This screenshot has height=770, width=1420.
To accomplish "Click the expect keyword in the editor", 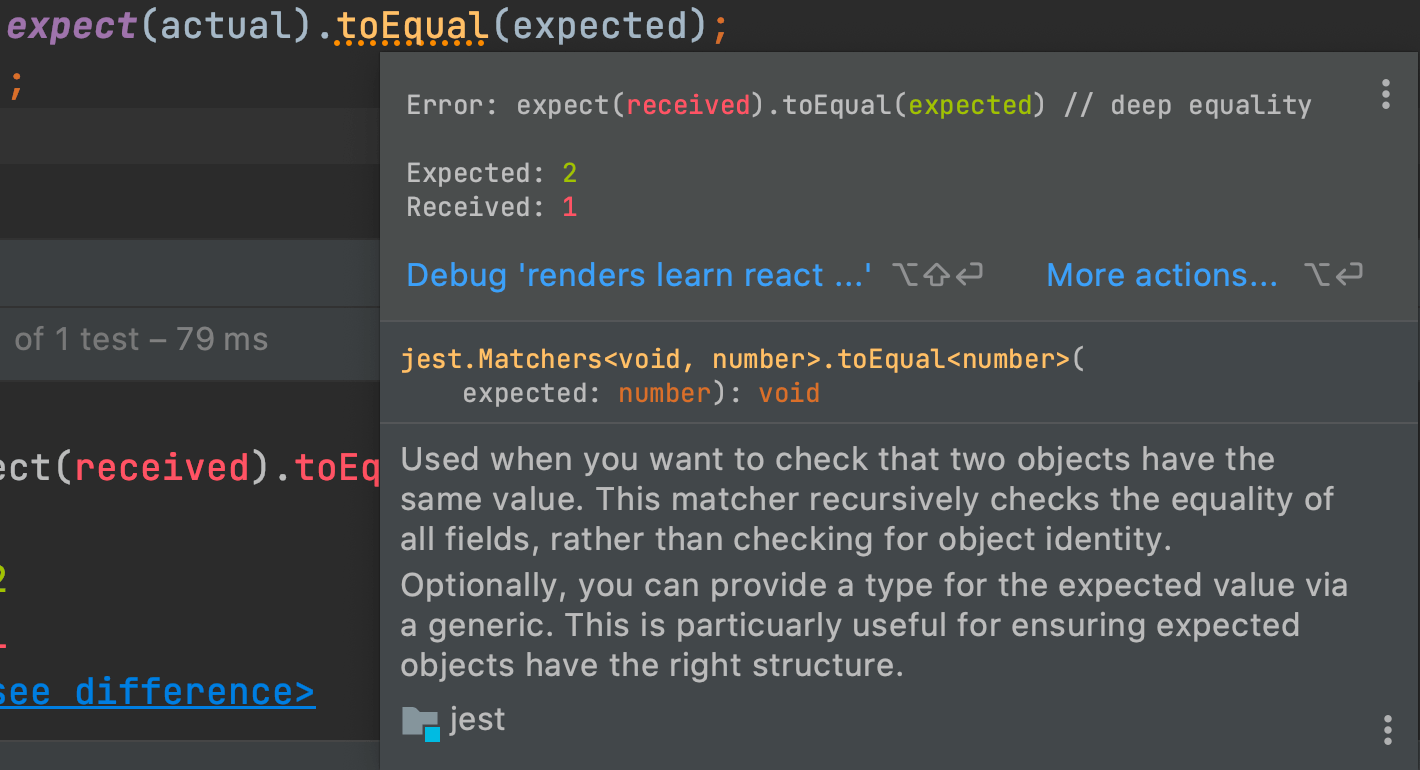I will 74,27.
